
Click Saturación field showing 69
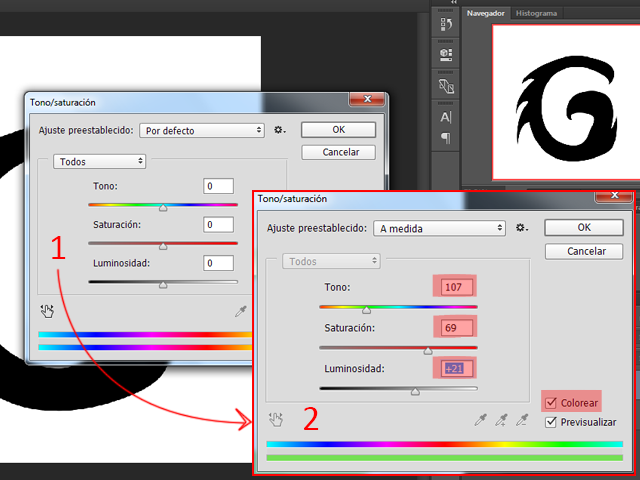[457, 328]
